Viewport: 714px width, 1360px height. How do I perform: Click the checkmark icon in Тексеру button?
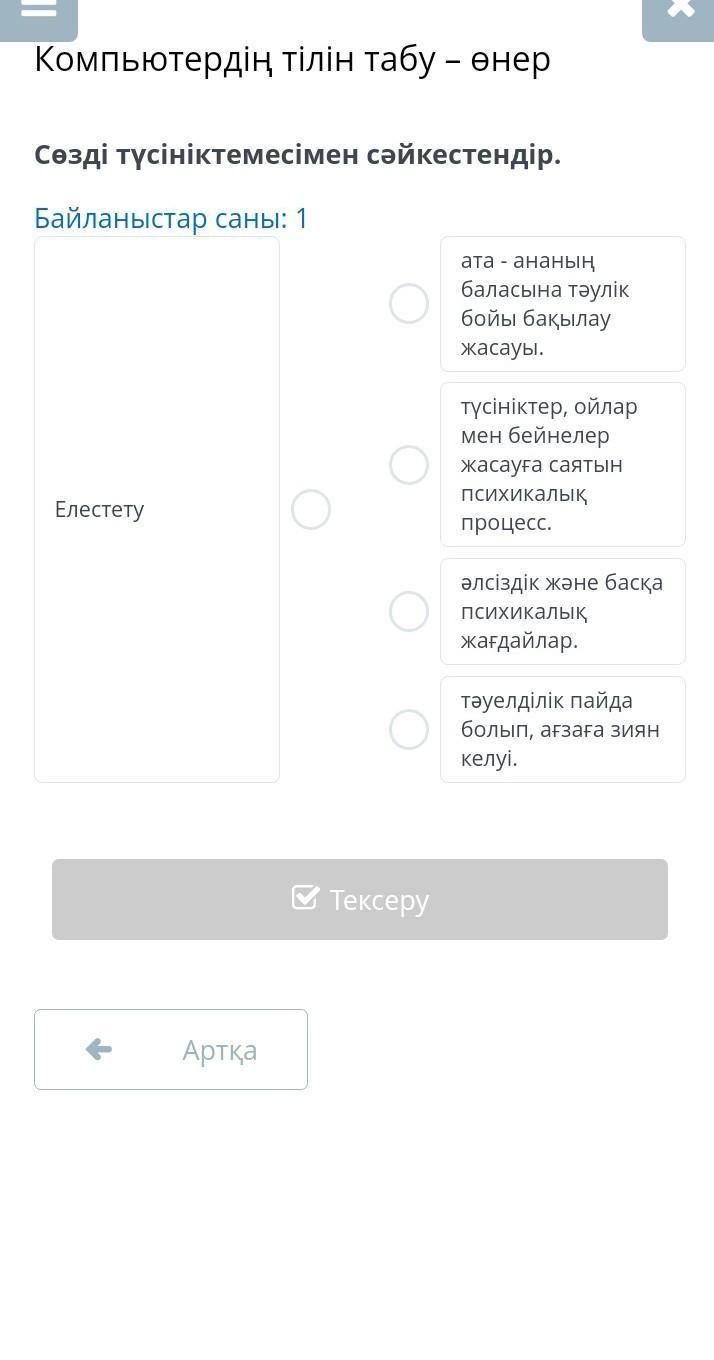305,898
